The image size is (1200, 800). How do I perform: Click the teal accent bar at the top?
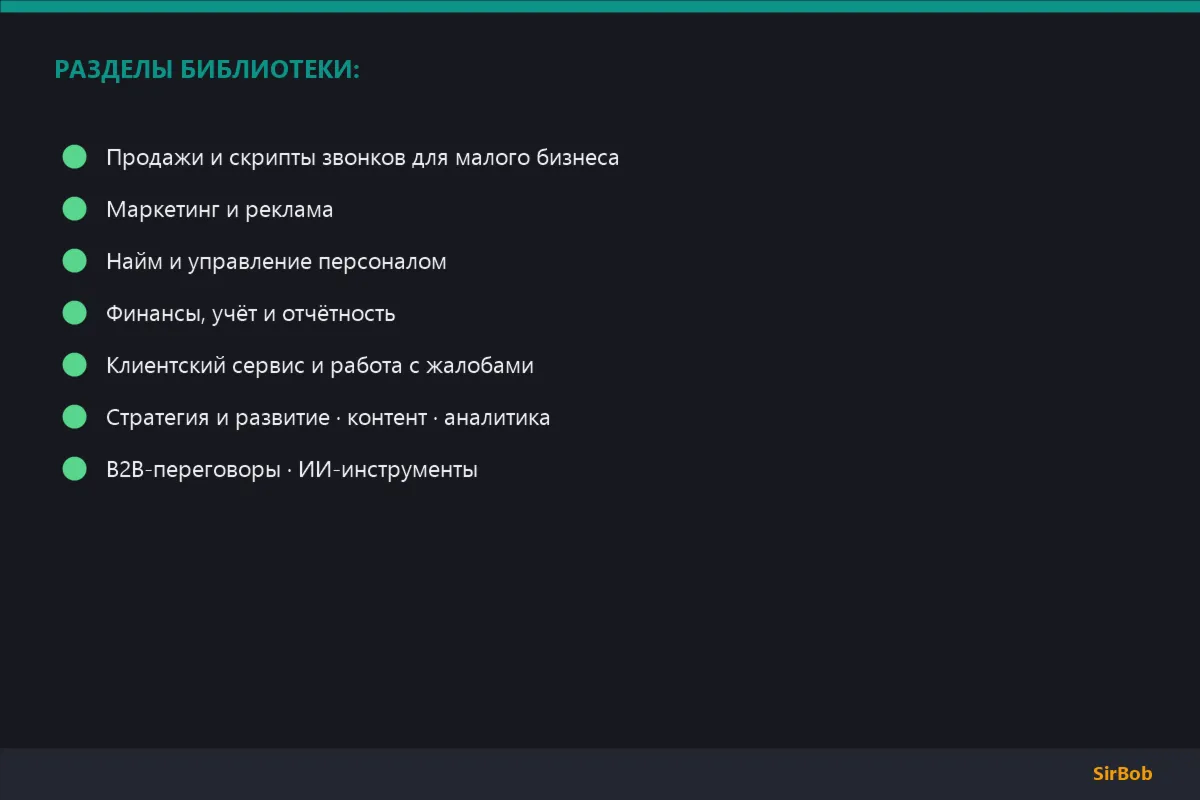(600, 6)
